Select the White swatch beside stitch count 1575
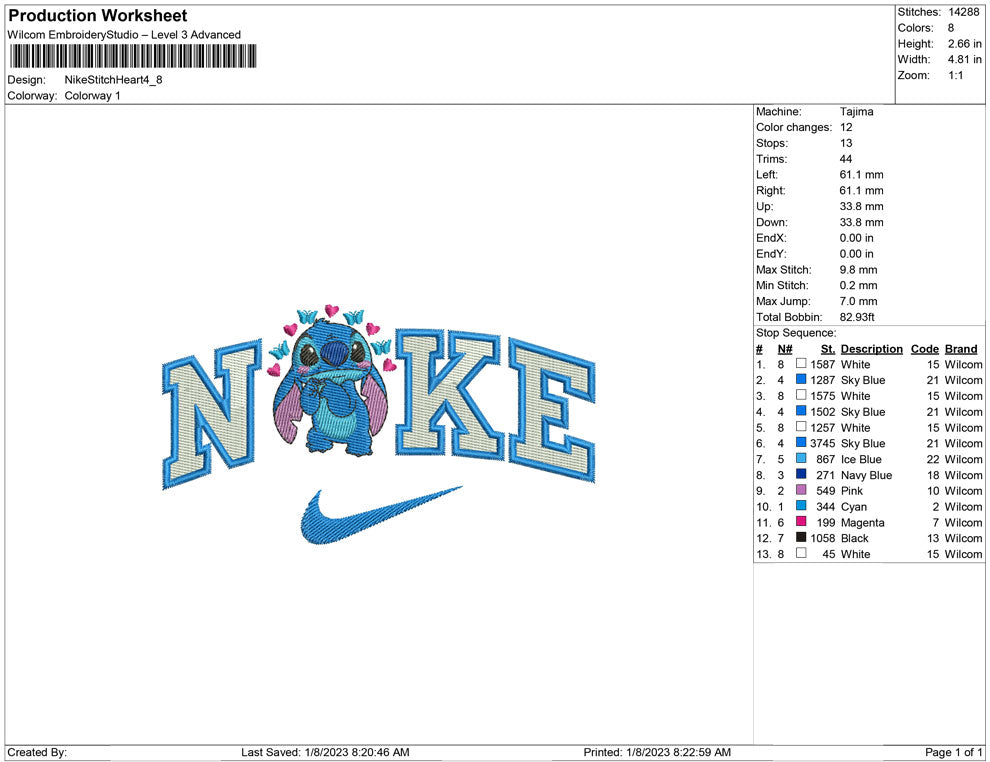Viewport: 990px width, 762px height. (x=801, y=395)
